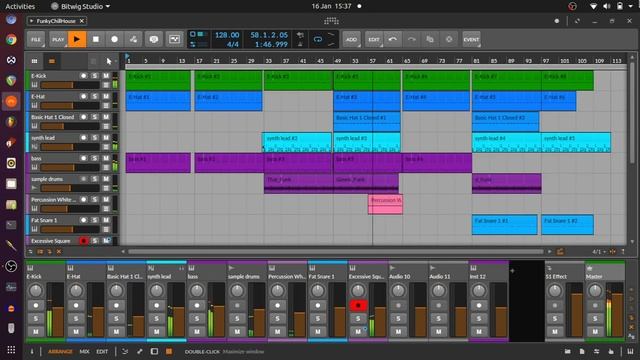This screenshot has width=640, height=360.
Task: Switch to the MIX view
Action: (x=84, y=351)
